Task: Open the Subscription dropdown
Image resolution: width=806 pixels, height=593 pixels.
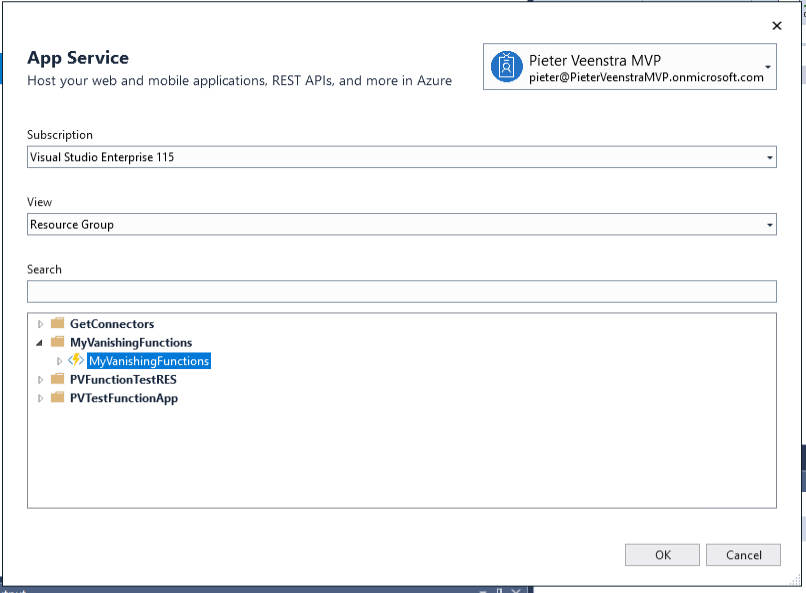Action: [x=770, y=157]
